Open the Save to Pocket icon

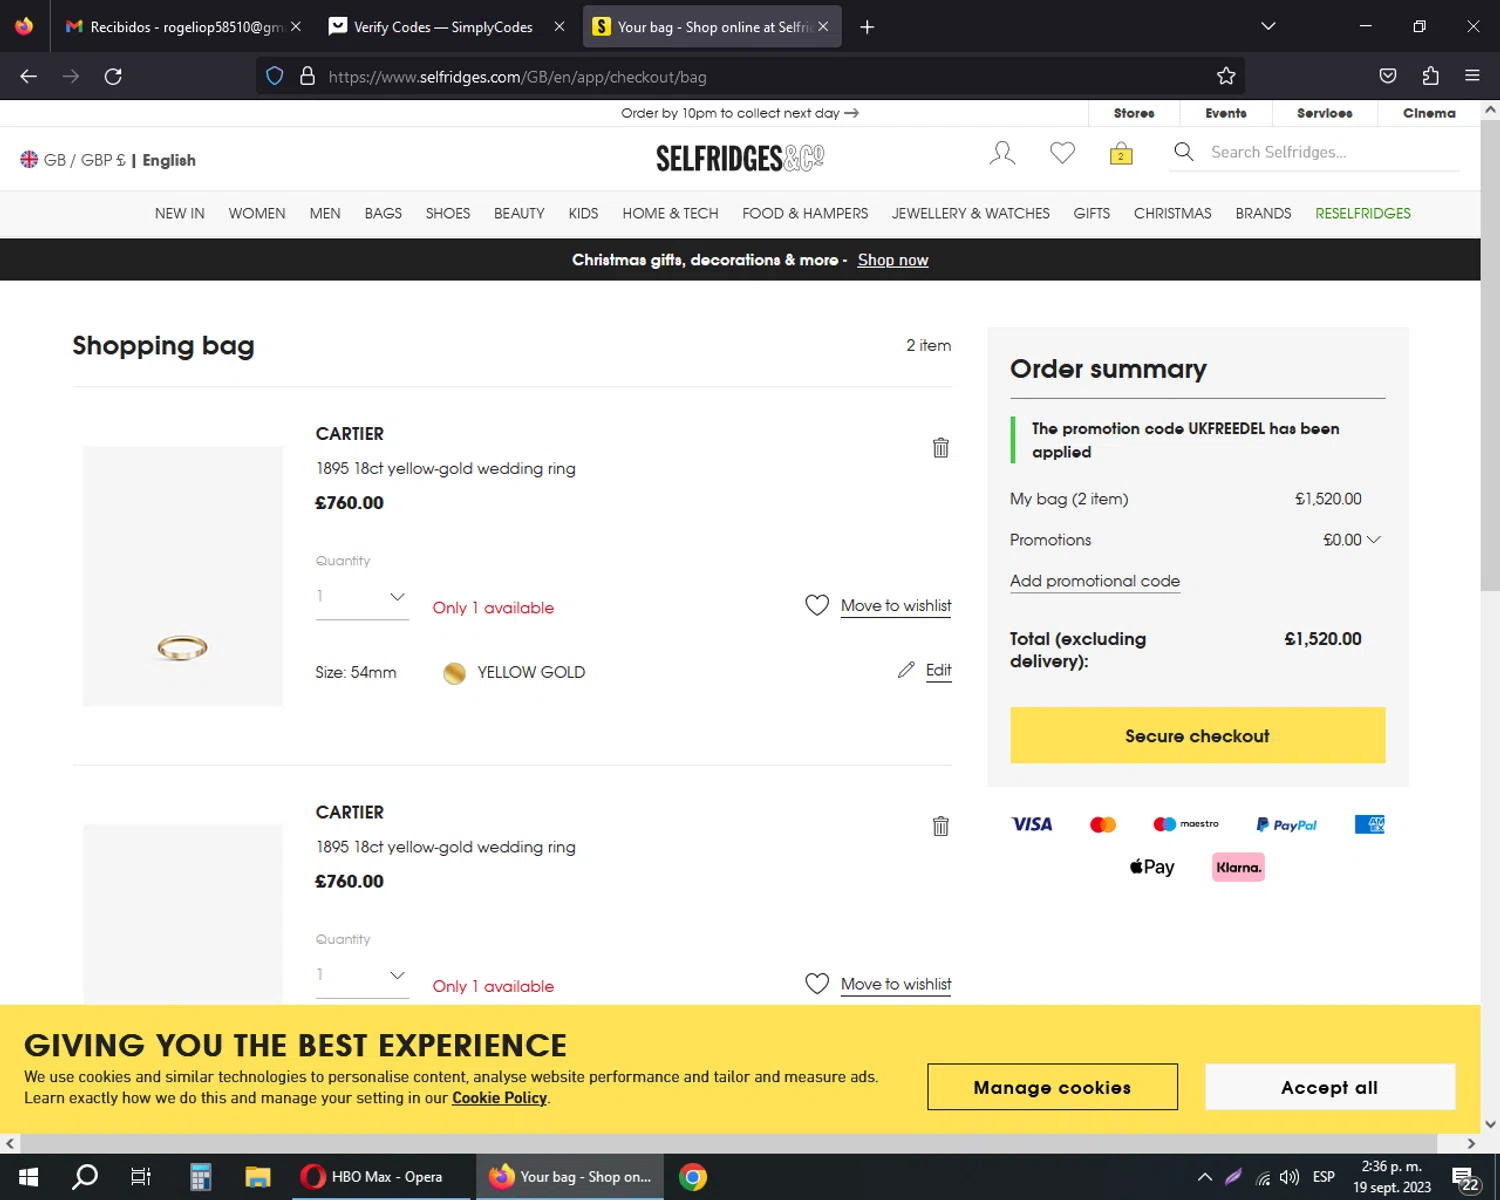[1388, 76]
